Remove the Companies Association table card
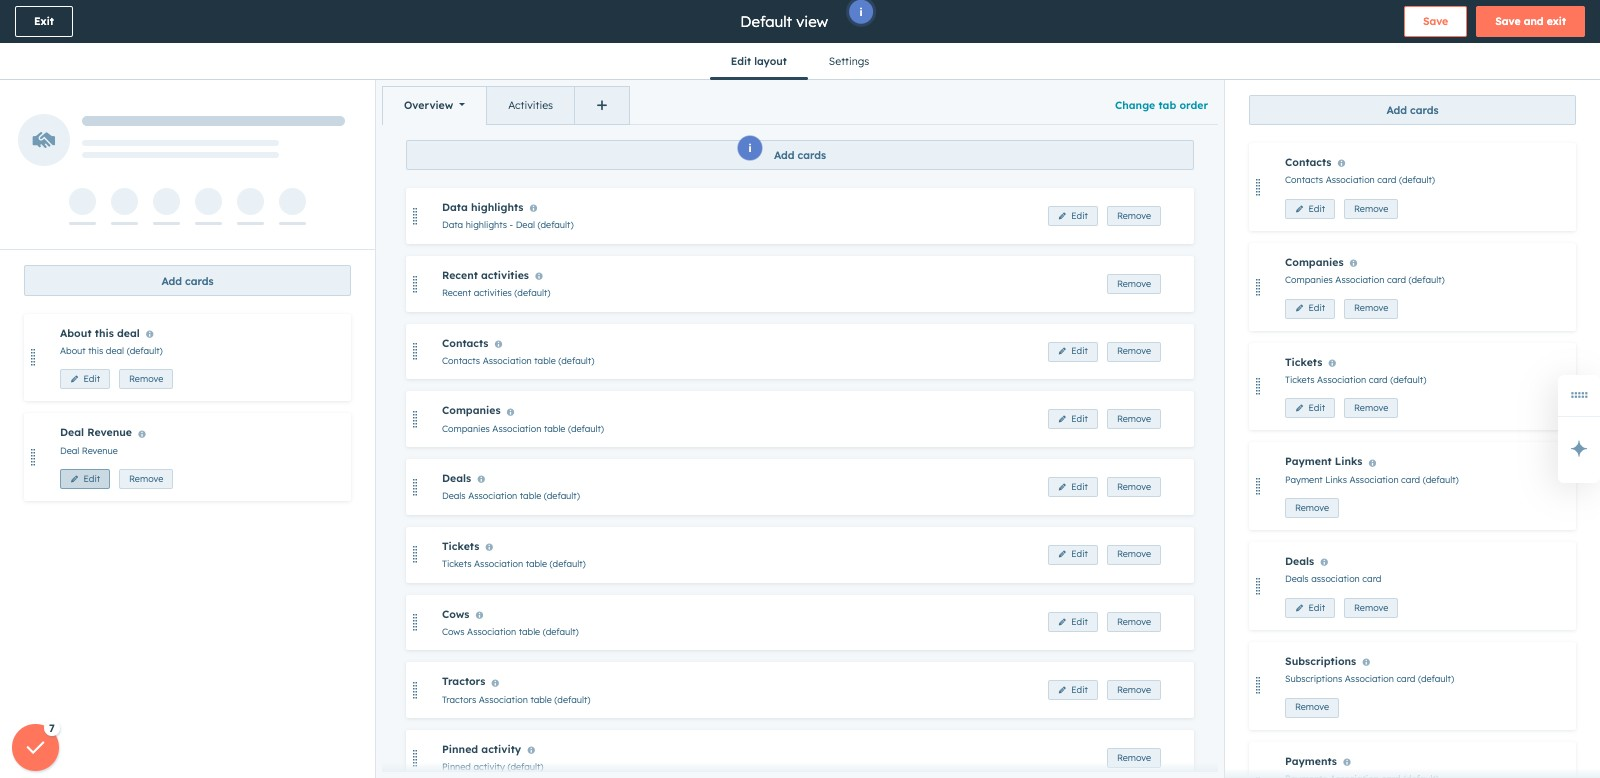Viewport: 1600px width, 778px height. pos(1134,419)
